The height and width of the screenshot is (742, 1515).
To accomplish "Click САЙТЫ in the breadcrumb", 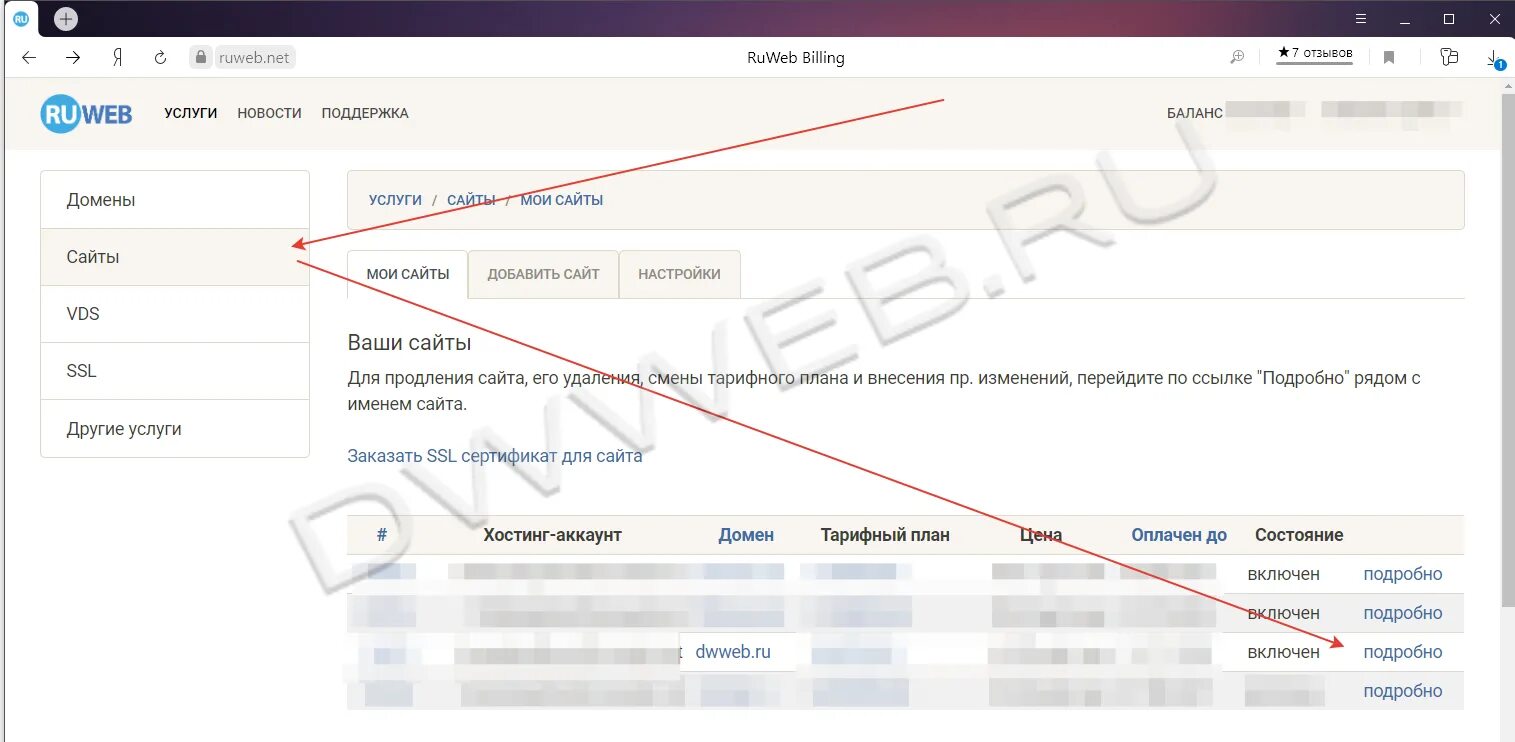I will click(471, 200).
